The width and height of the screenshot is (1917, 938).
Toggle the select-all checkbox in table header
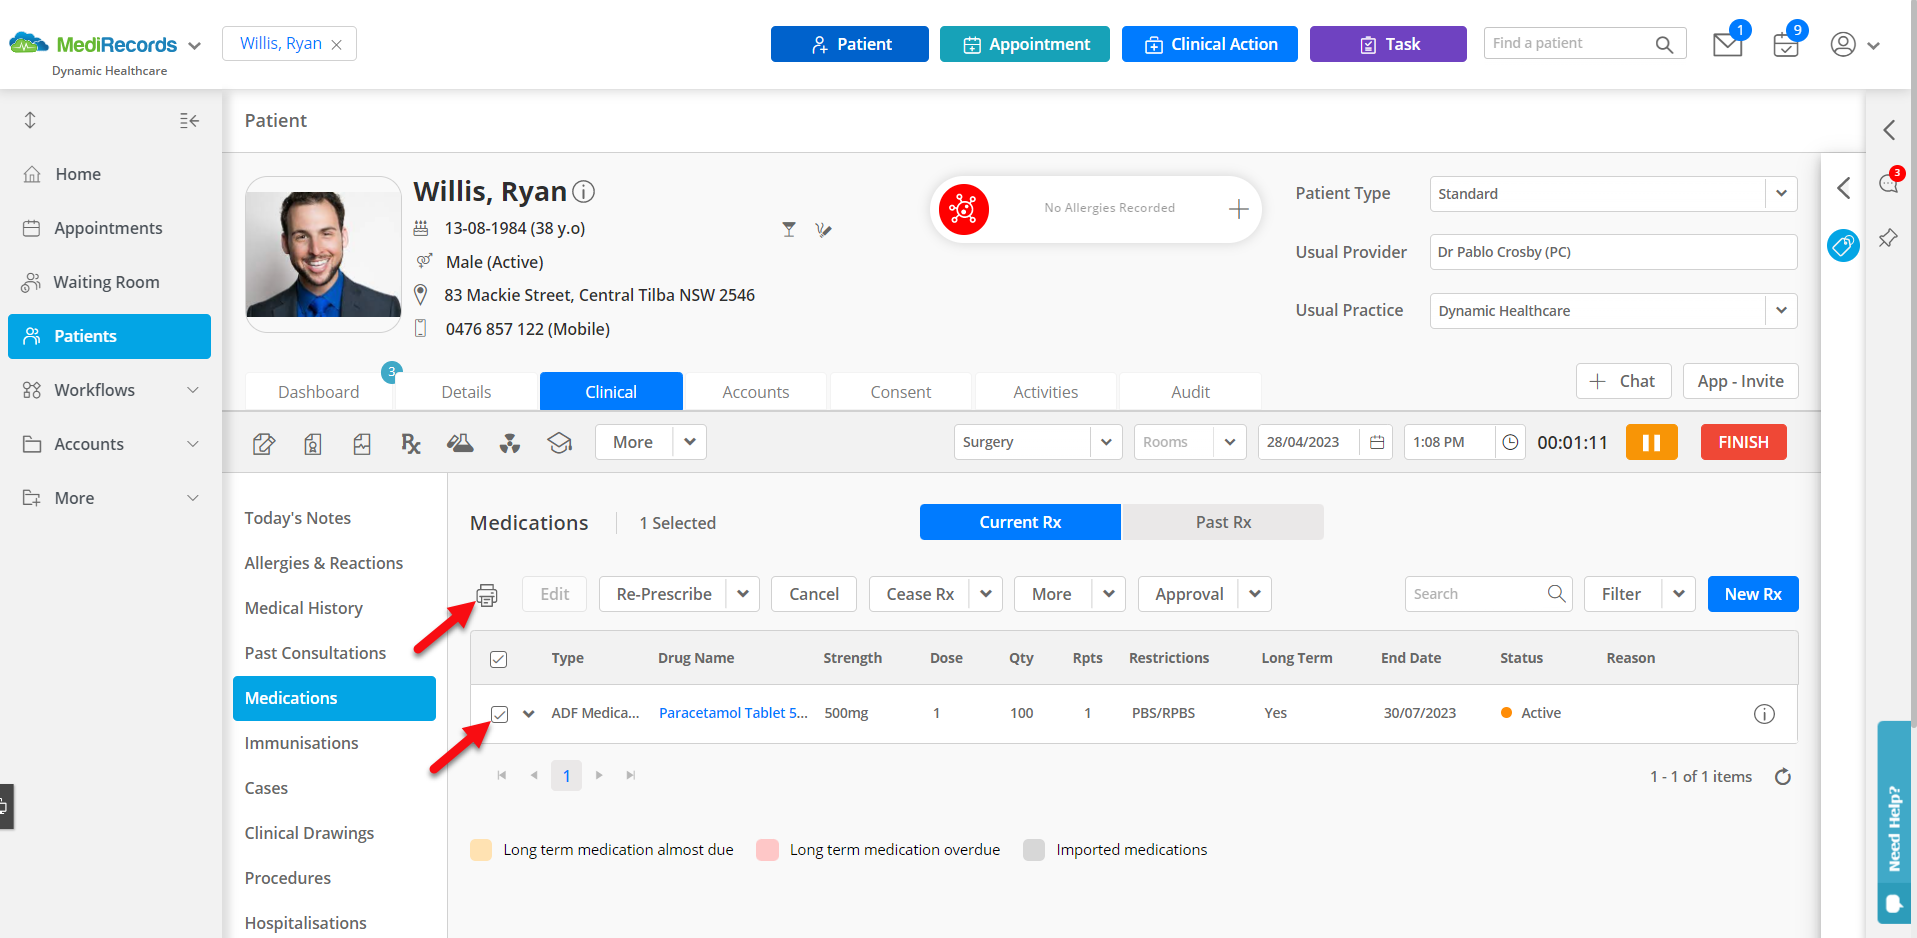click(x=498, y=659)
